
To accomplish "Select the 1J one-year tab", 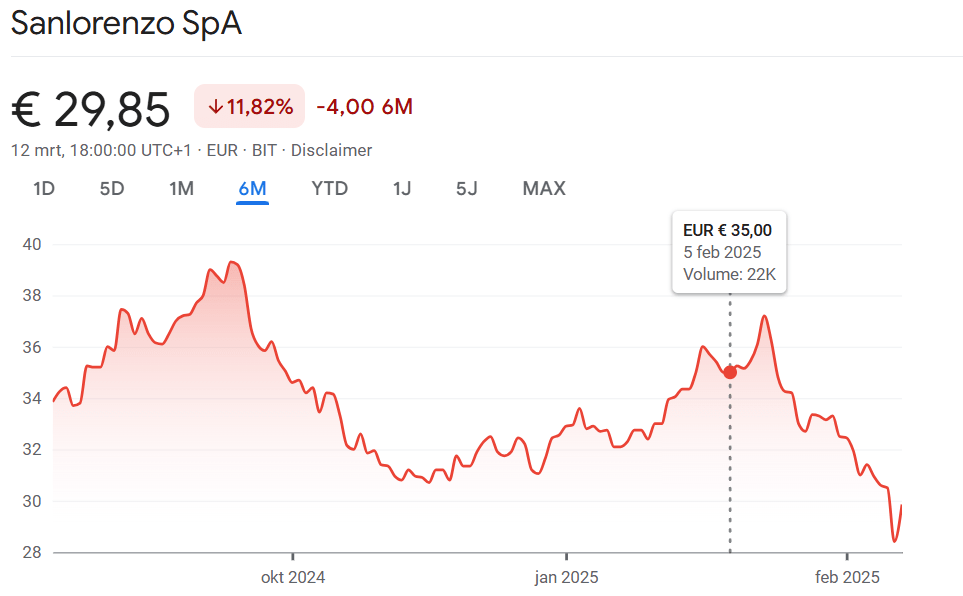I will coord(402,188).
